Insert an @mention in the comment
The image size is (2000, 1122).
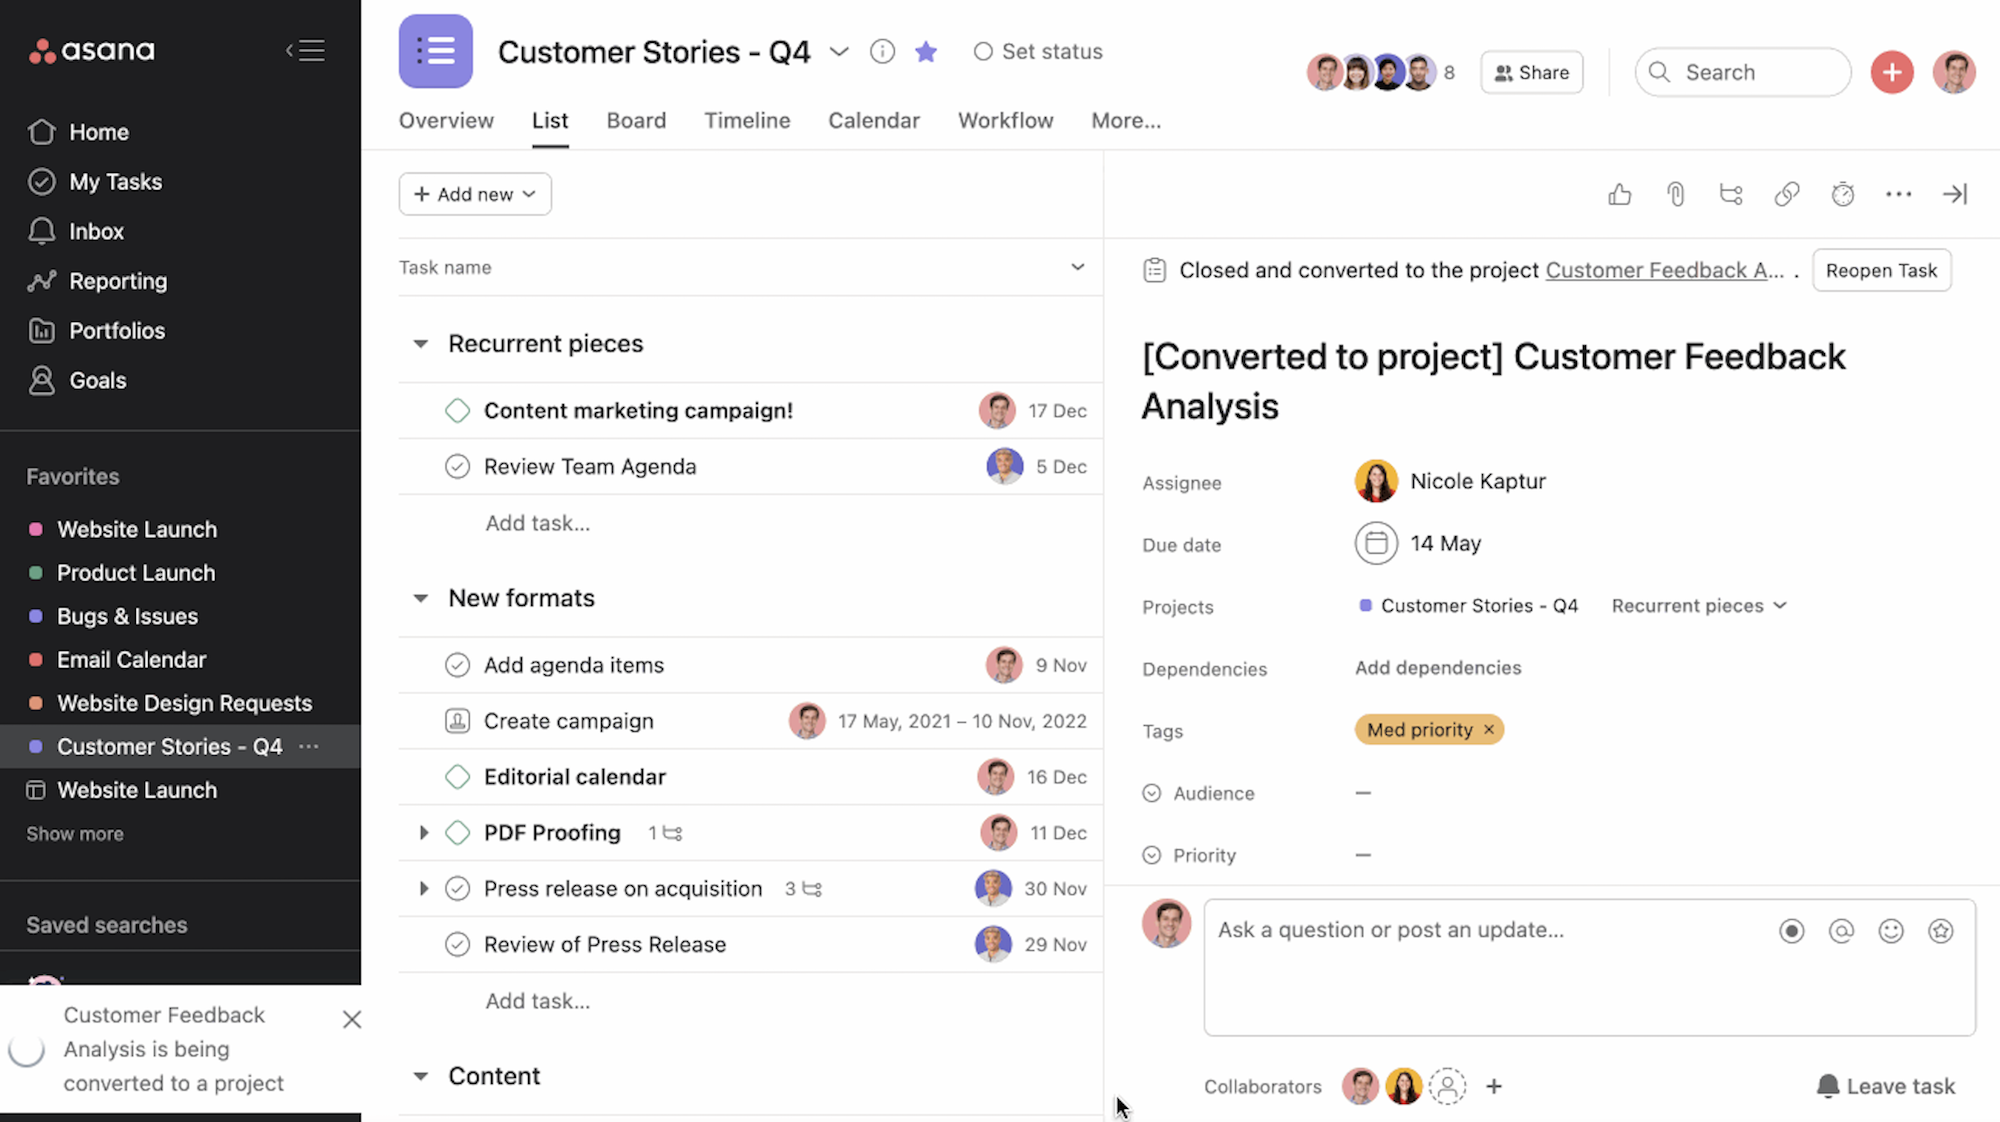coord(1841,931)
